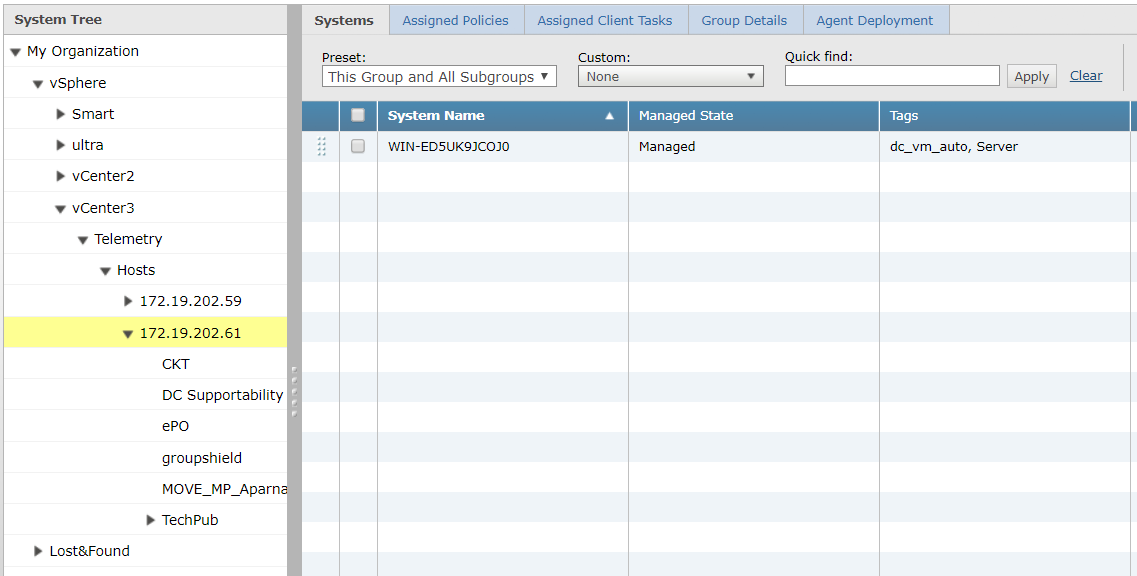
Task: Collapse the Telemetry group
Action: (83, 240)
